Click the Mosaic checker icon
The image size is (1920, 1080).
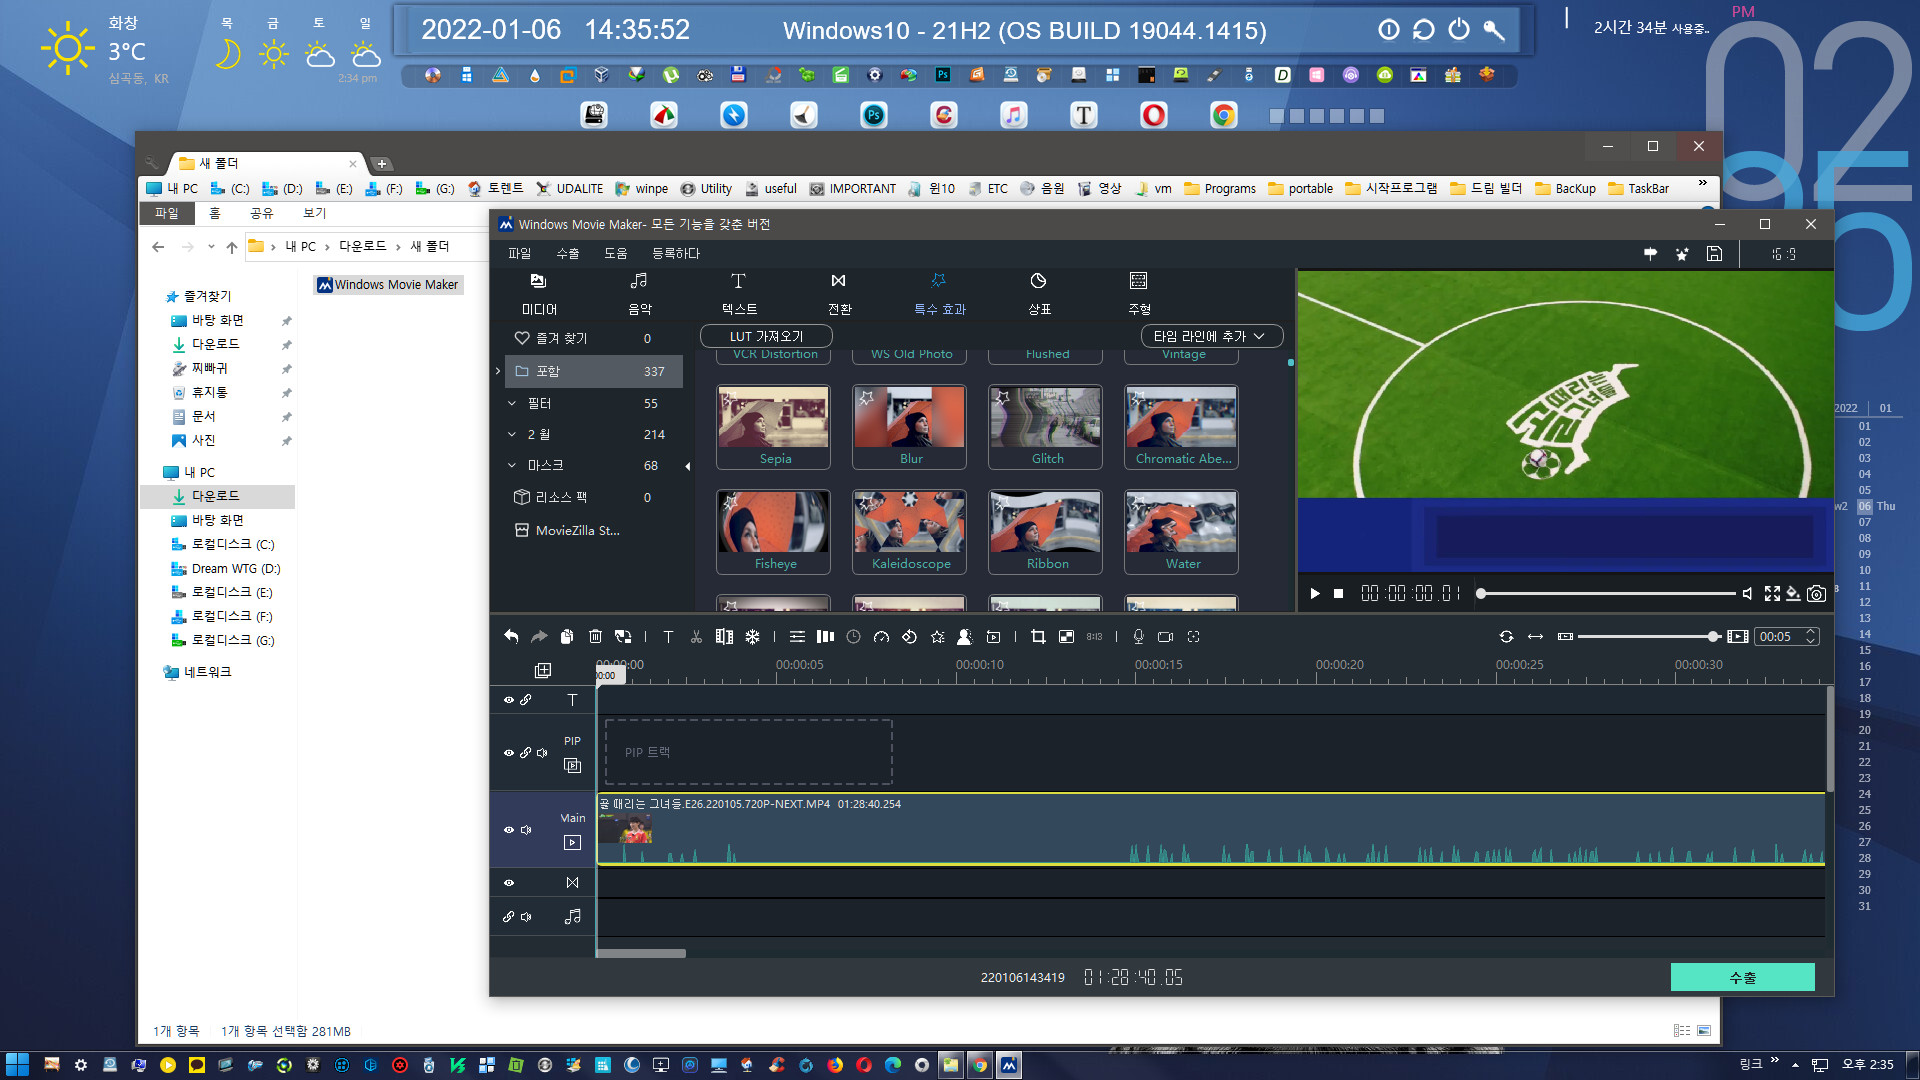[1066, 636]
